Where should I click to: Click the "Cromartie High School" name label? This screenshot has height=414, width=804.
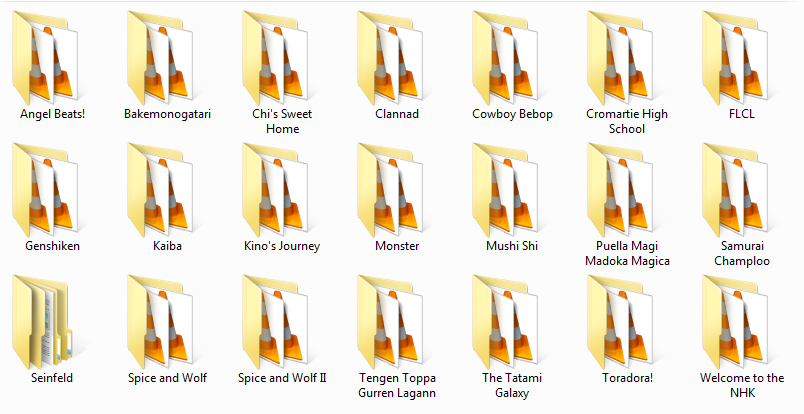point(627,121)
